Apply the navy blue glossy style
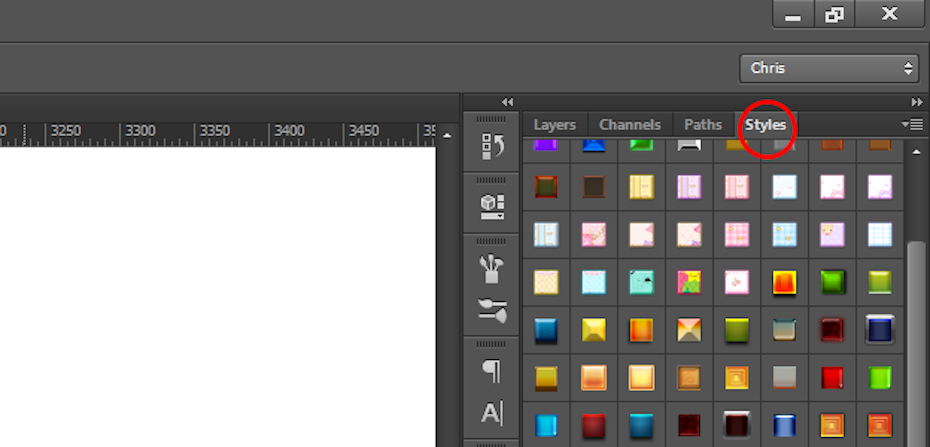The width and height of the screenshot is (930, 447). [879, 330]
